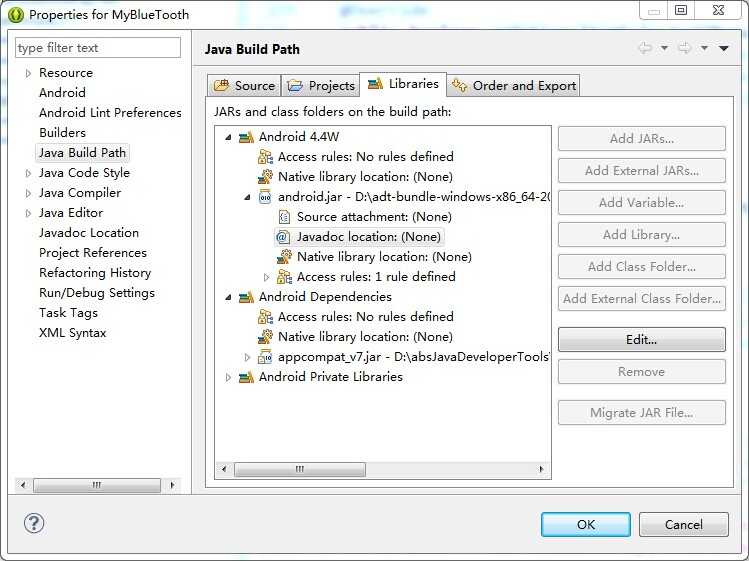The image size is (749, 561).
Task: Select Refactoring History item
Action: click(x=95, y=273)
